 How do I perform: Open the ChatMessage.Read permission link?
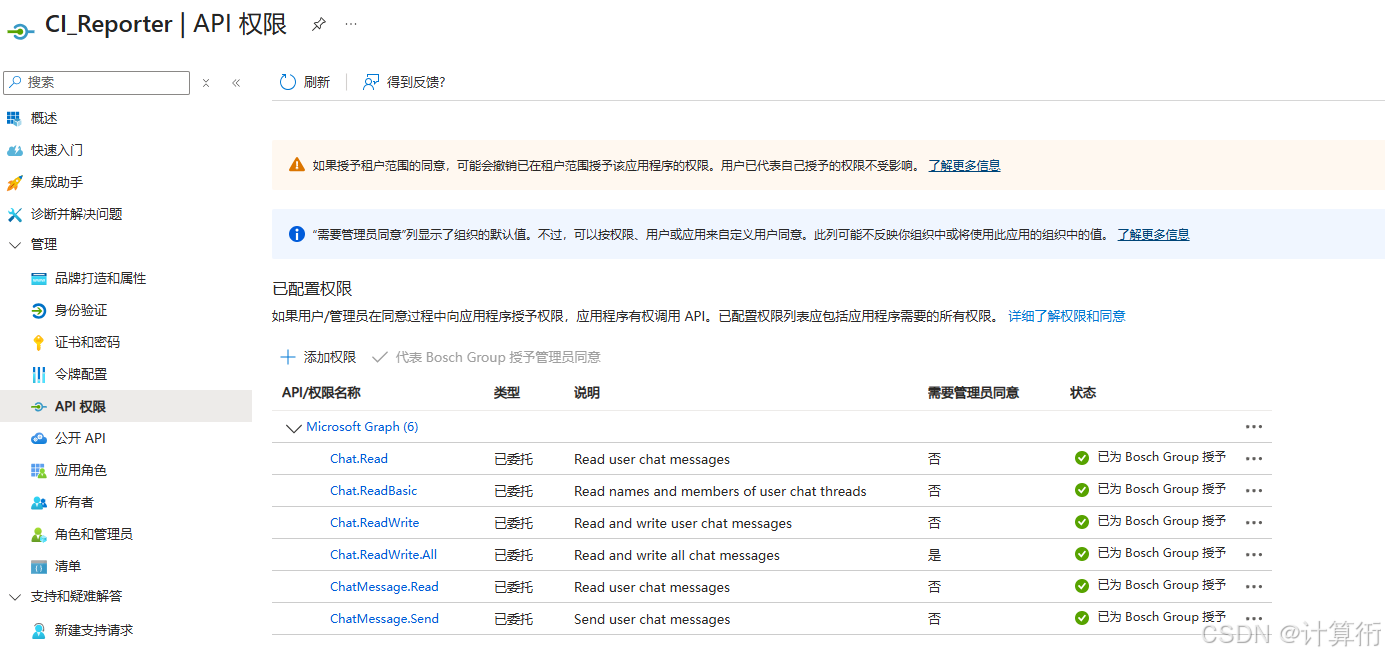click(x=384, y=587)
